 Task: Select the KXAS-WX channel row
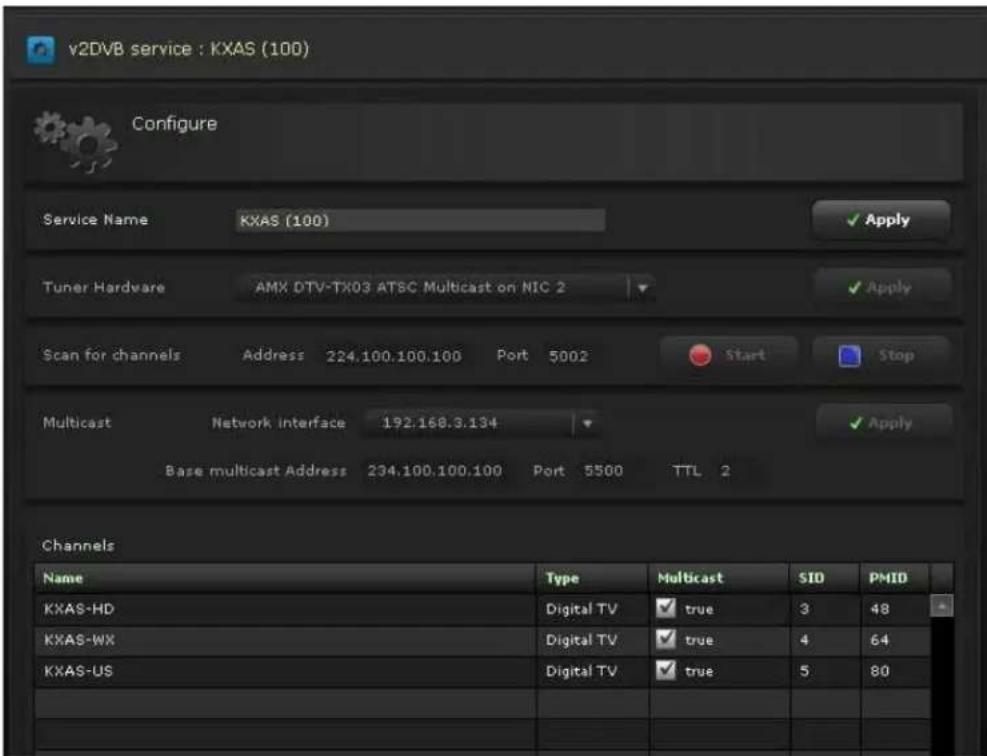(x=482, y=640)
